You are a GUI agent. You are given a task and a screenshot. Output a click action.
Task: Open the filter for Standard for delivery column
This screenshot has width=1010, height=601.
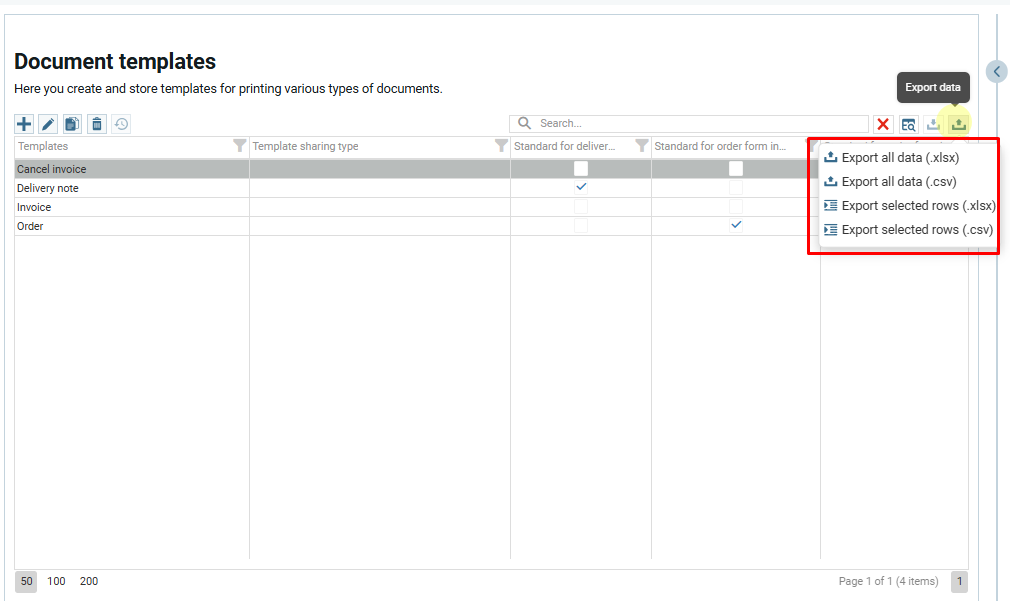(642, 146)
